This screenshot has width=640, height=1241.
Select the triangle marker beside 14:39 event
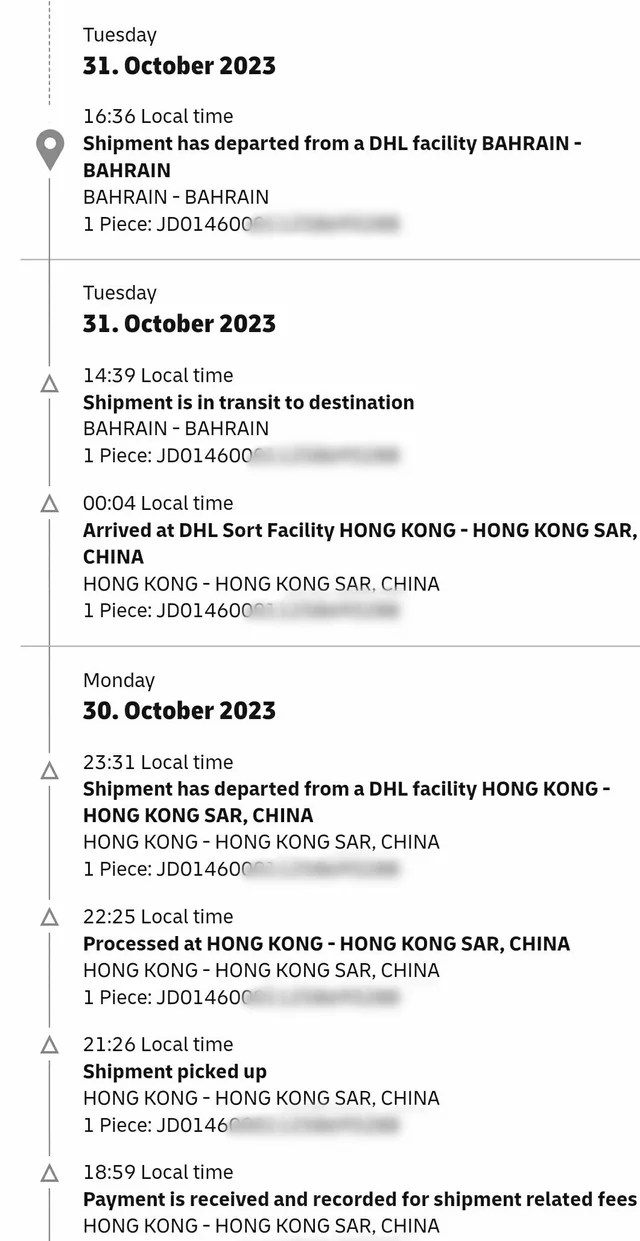pyautogui.click(x=49, y=383)
